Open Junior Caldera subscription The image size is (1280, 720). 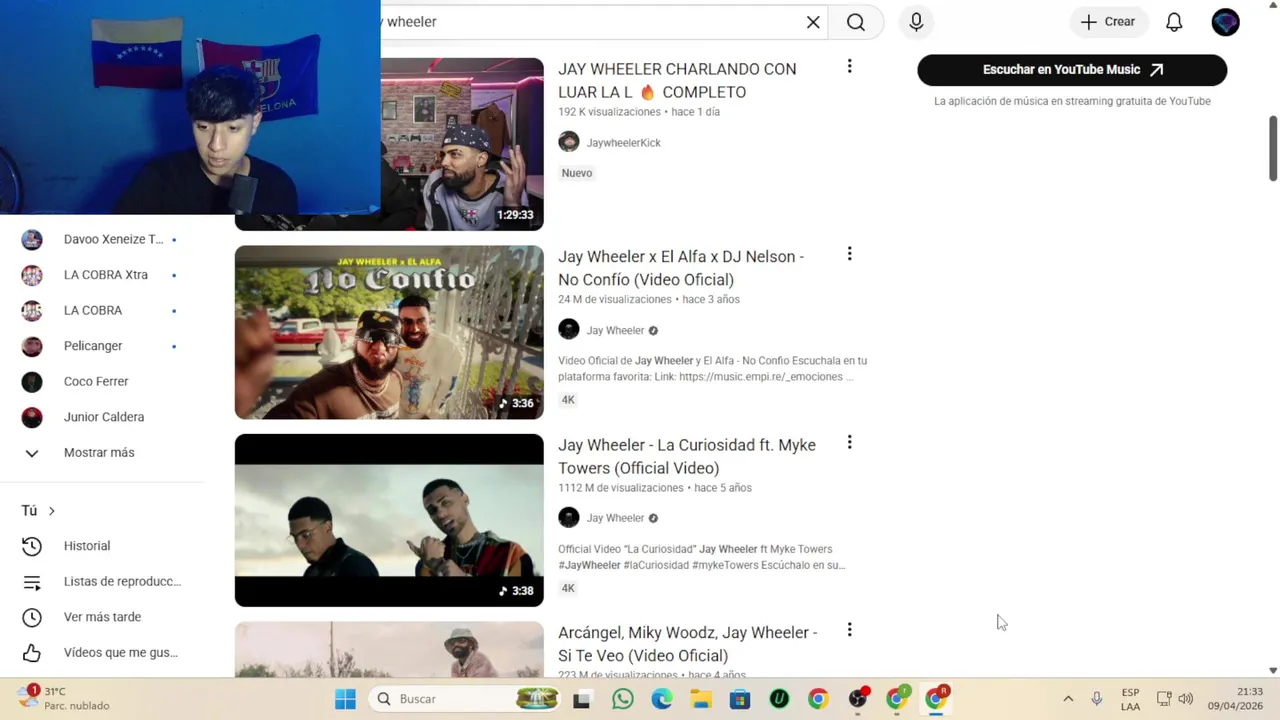pyautogui.click(x=103, y=417)
